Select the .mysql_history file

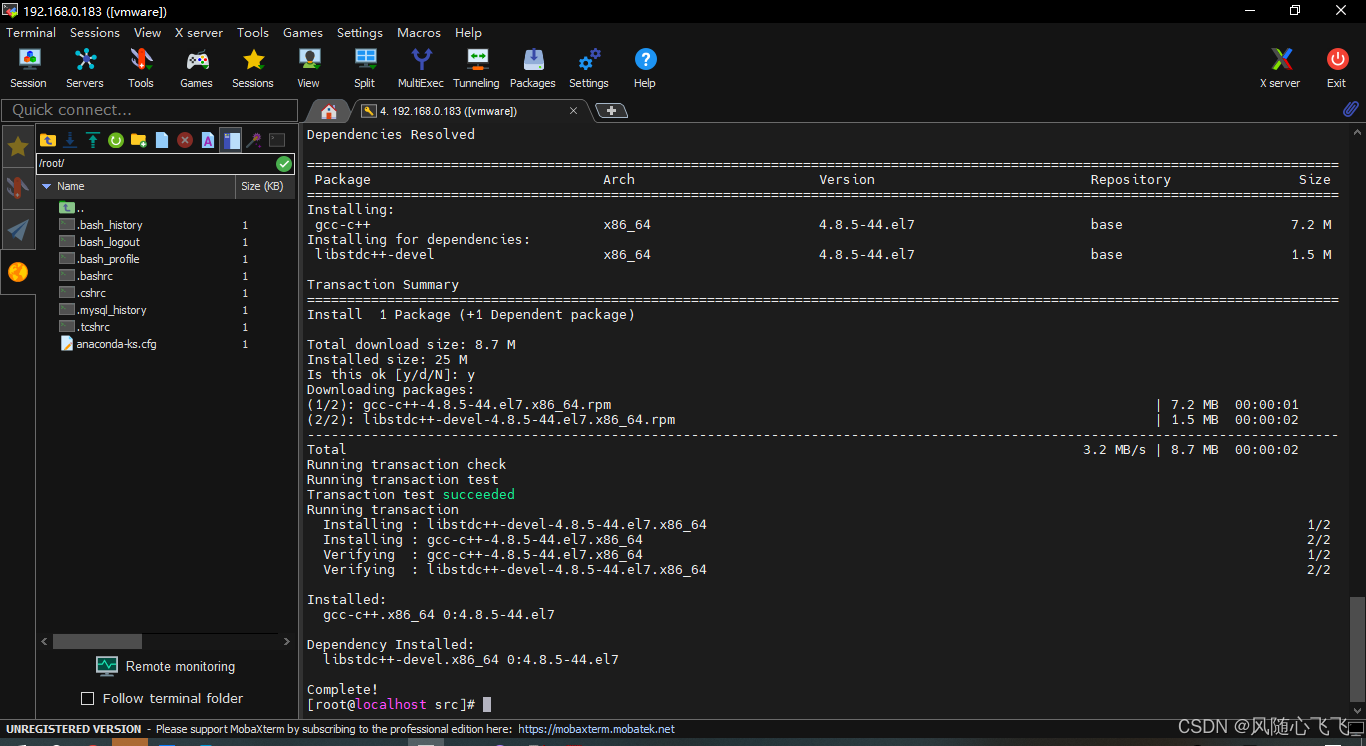click(111, 310)
